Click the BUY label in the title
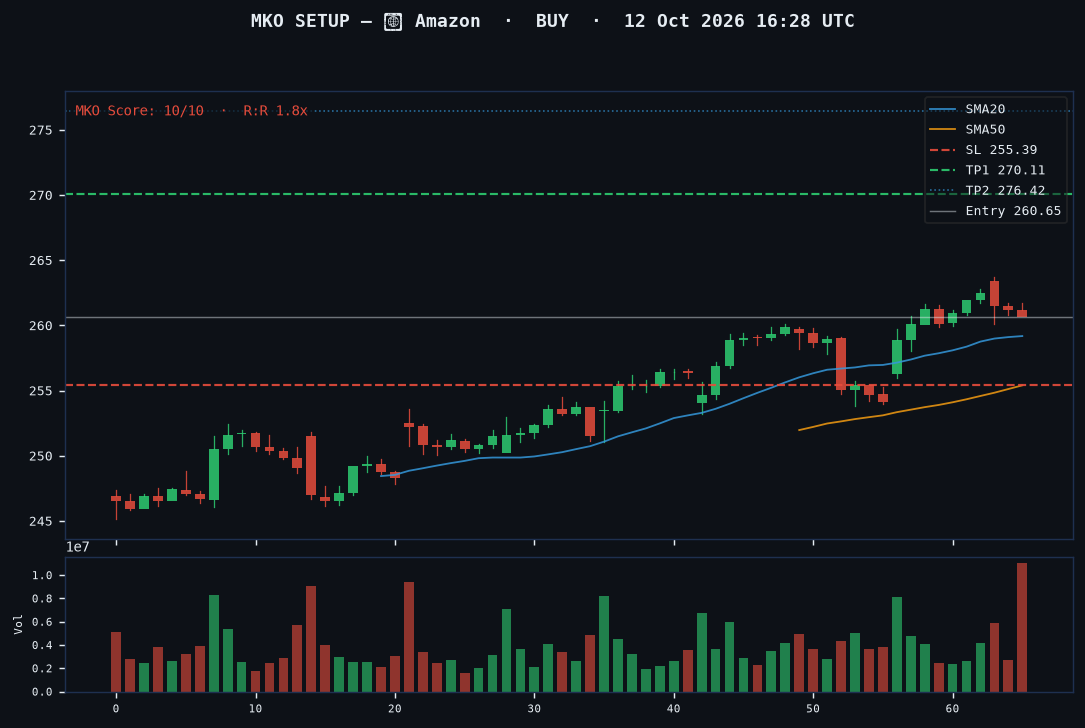The height and width of the screenshot is (728, 1085). click(552, 21)
